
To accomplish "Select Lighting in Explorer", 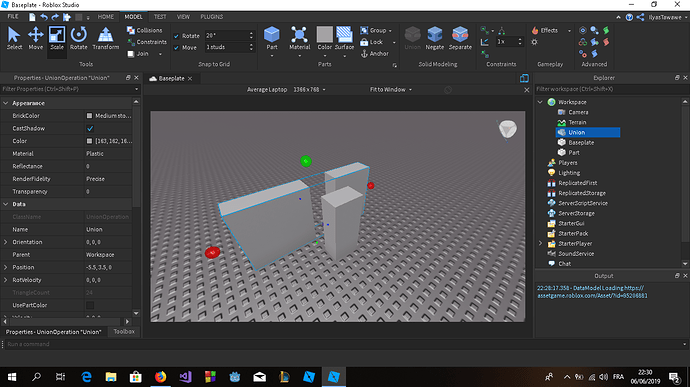I will click(569, 173).
